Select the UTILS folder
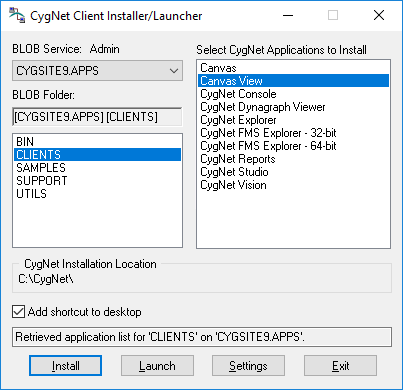403x390 pixels. 97,194
